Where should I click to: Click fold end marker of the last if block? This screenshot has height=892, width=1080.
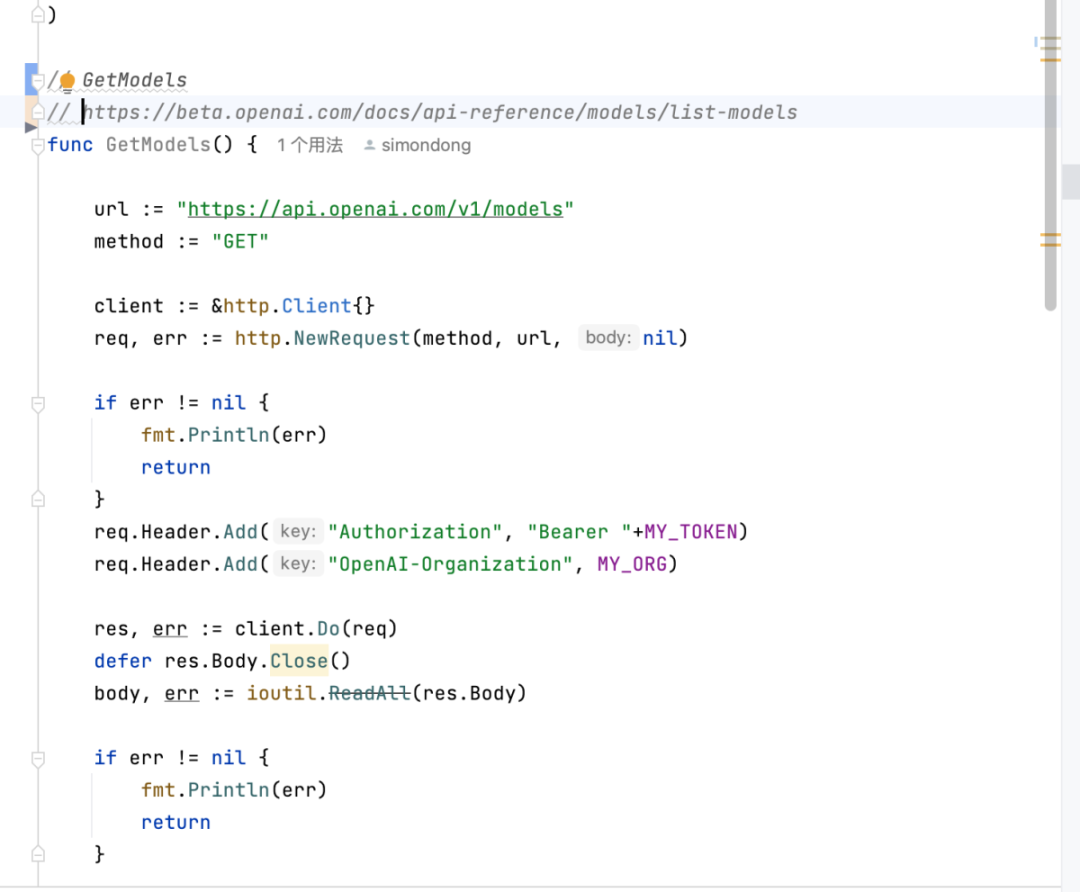tap(38, 854)
